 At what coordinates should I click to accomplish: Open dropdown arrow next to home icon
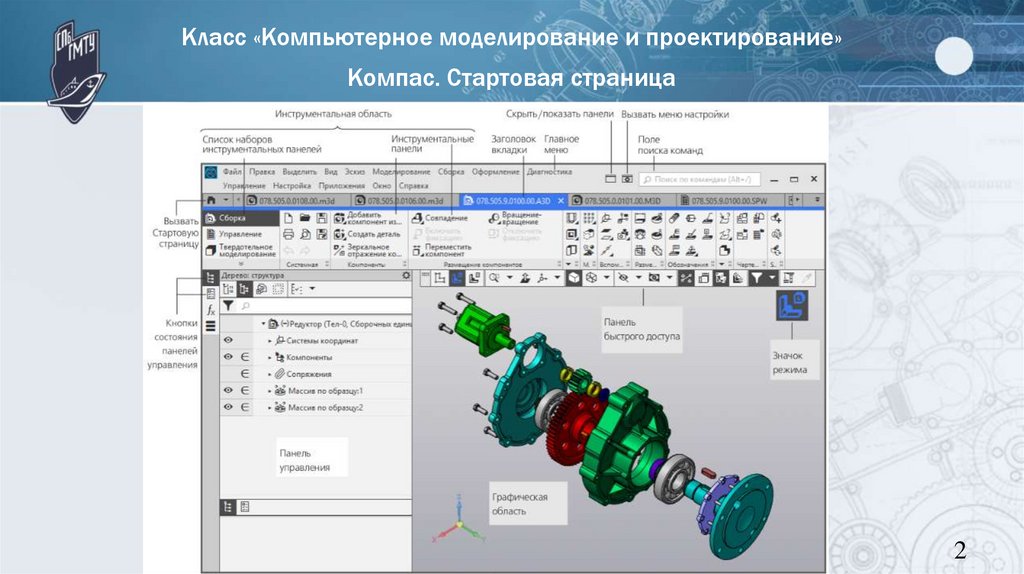pyautogui.click(x=226, y=200)
